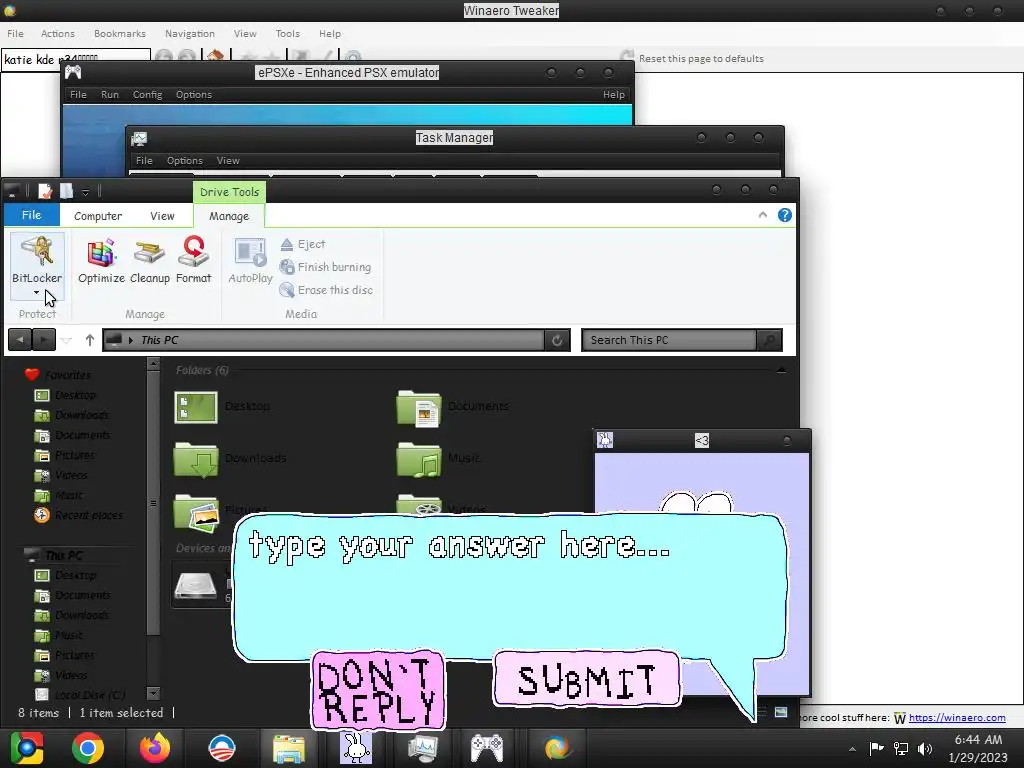Image resolution: width=1024 pixels, height=768 pixels.
Task: Open the Task Manager Options menu
Action: (x=185, y=161)
